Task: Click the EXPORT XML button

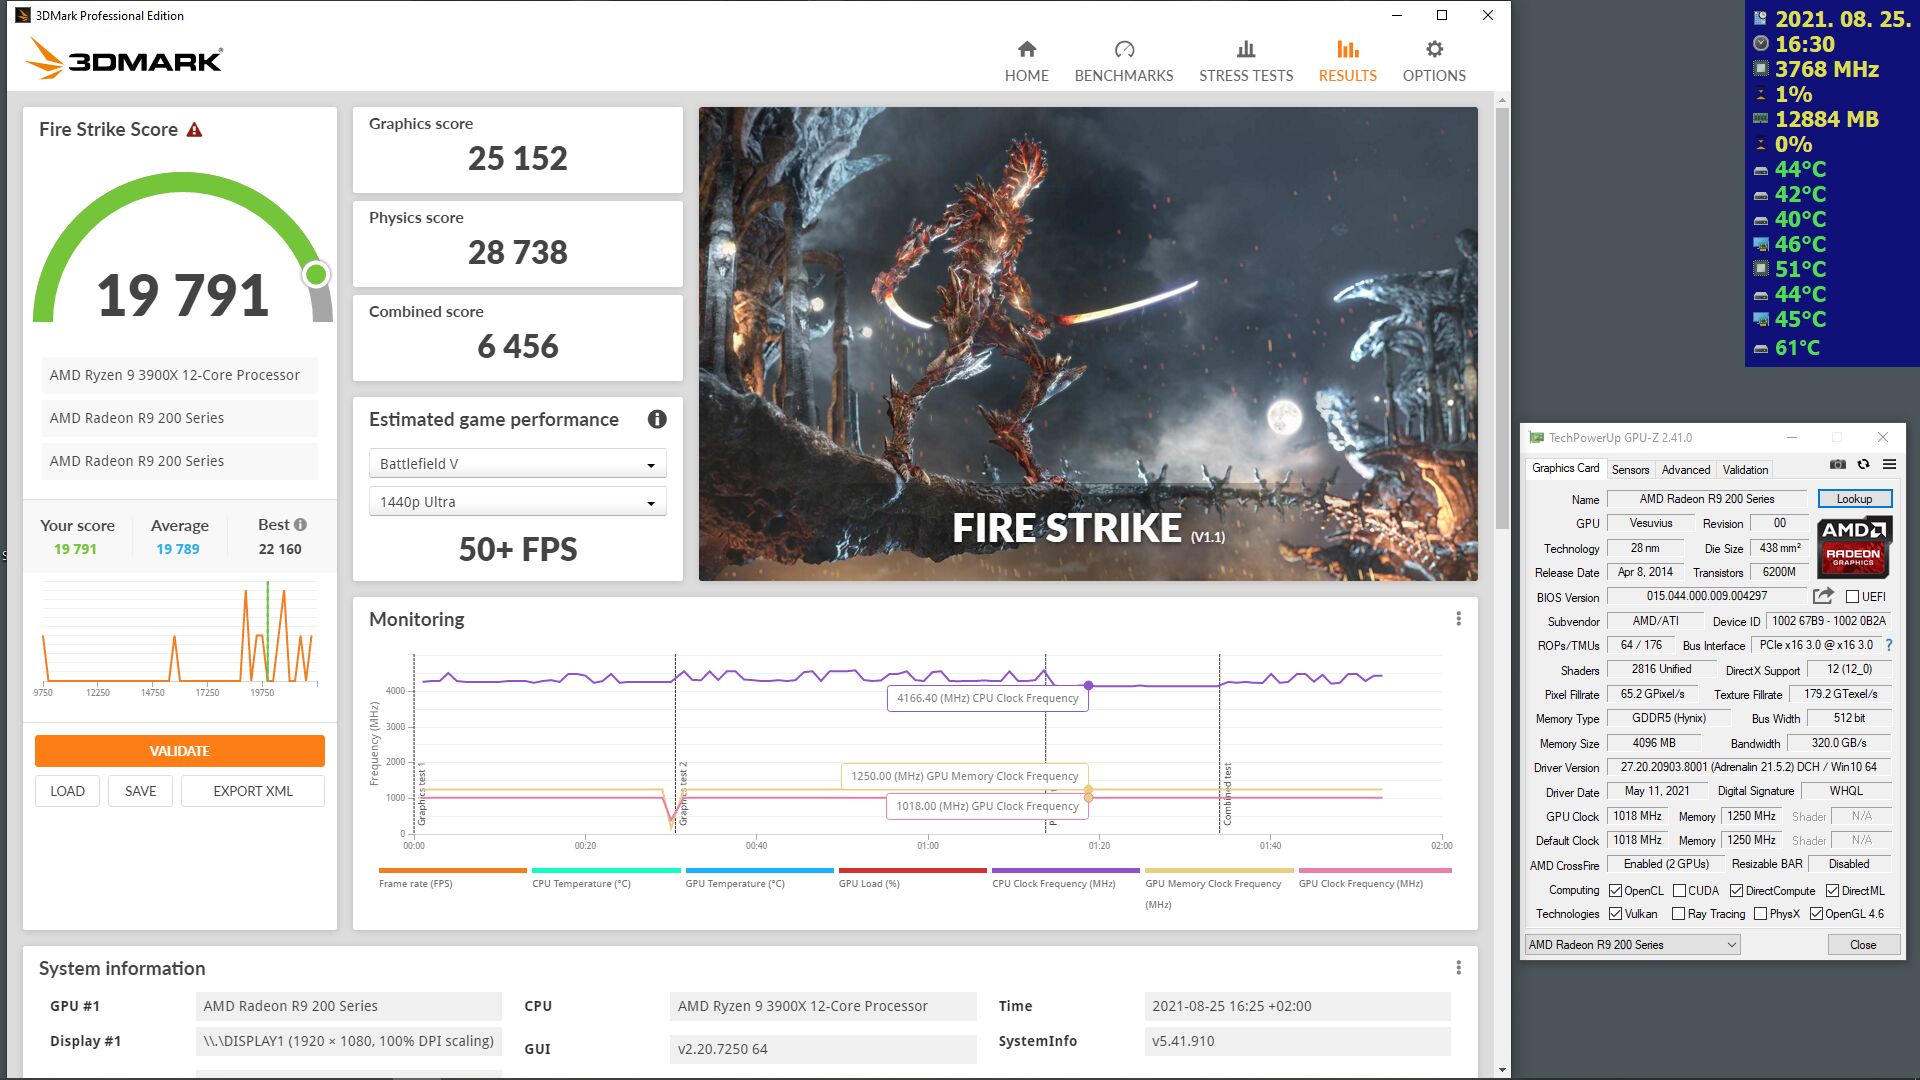Action: tap(253, 791)
